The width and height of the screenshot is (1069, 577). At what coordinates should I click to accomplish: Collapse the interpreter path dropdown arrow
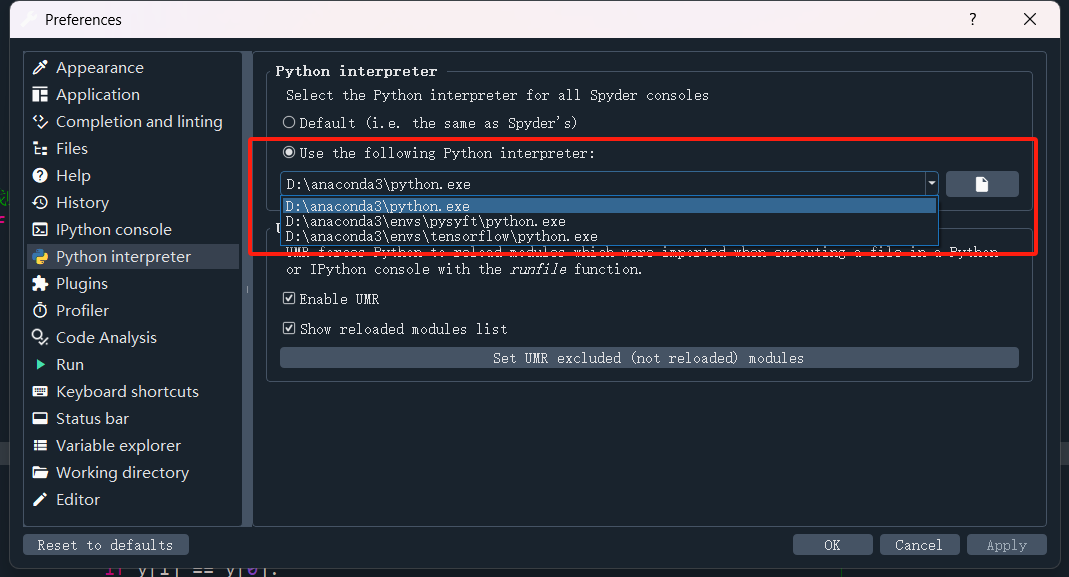(x=931, y=184)
